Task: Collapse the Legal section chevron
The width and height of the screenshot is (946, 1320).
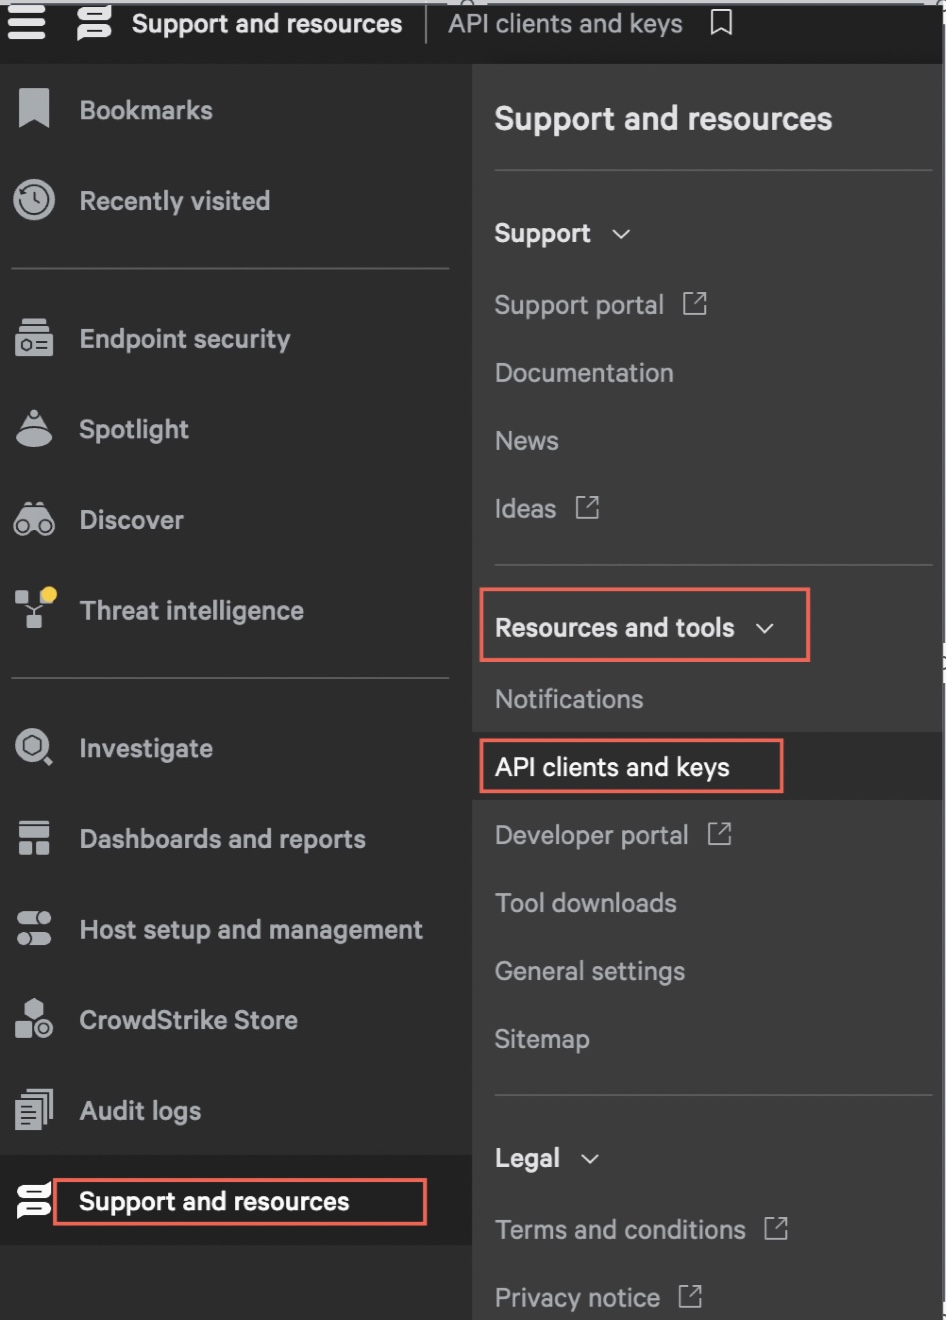Action: point(590,1159)
